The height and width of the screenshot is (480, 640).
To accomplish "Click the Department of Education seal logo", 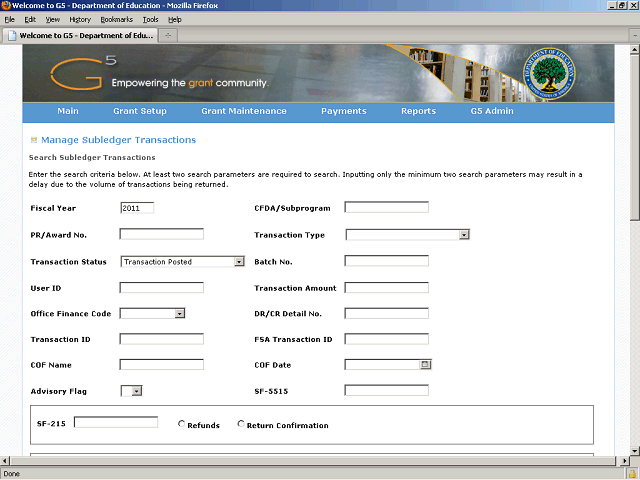I will (x=549, y=73).
